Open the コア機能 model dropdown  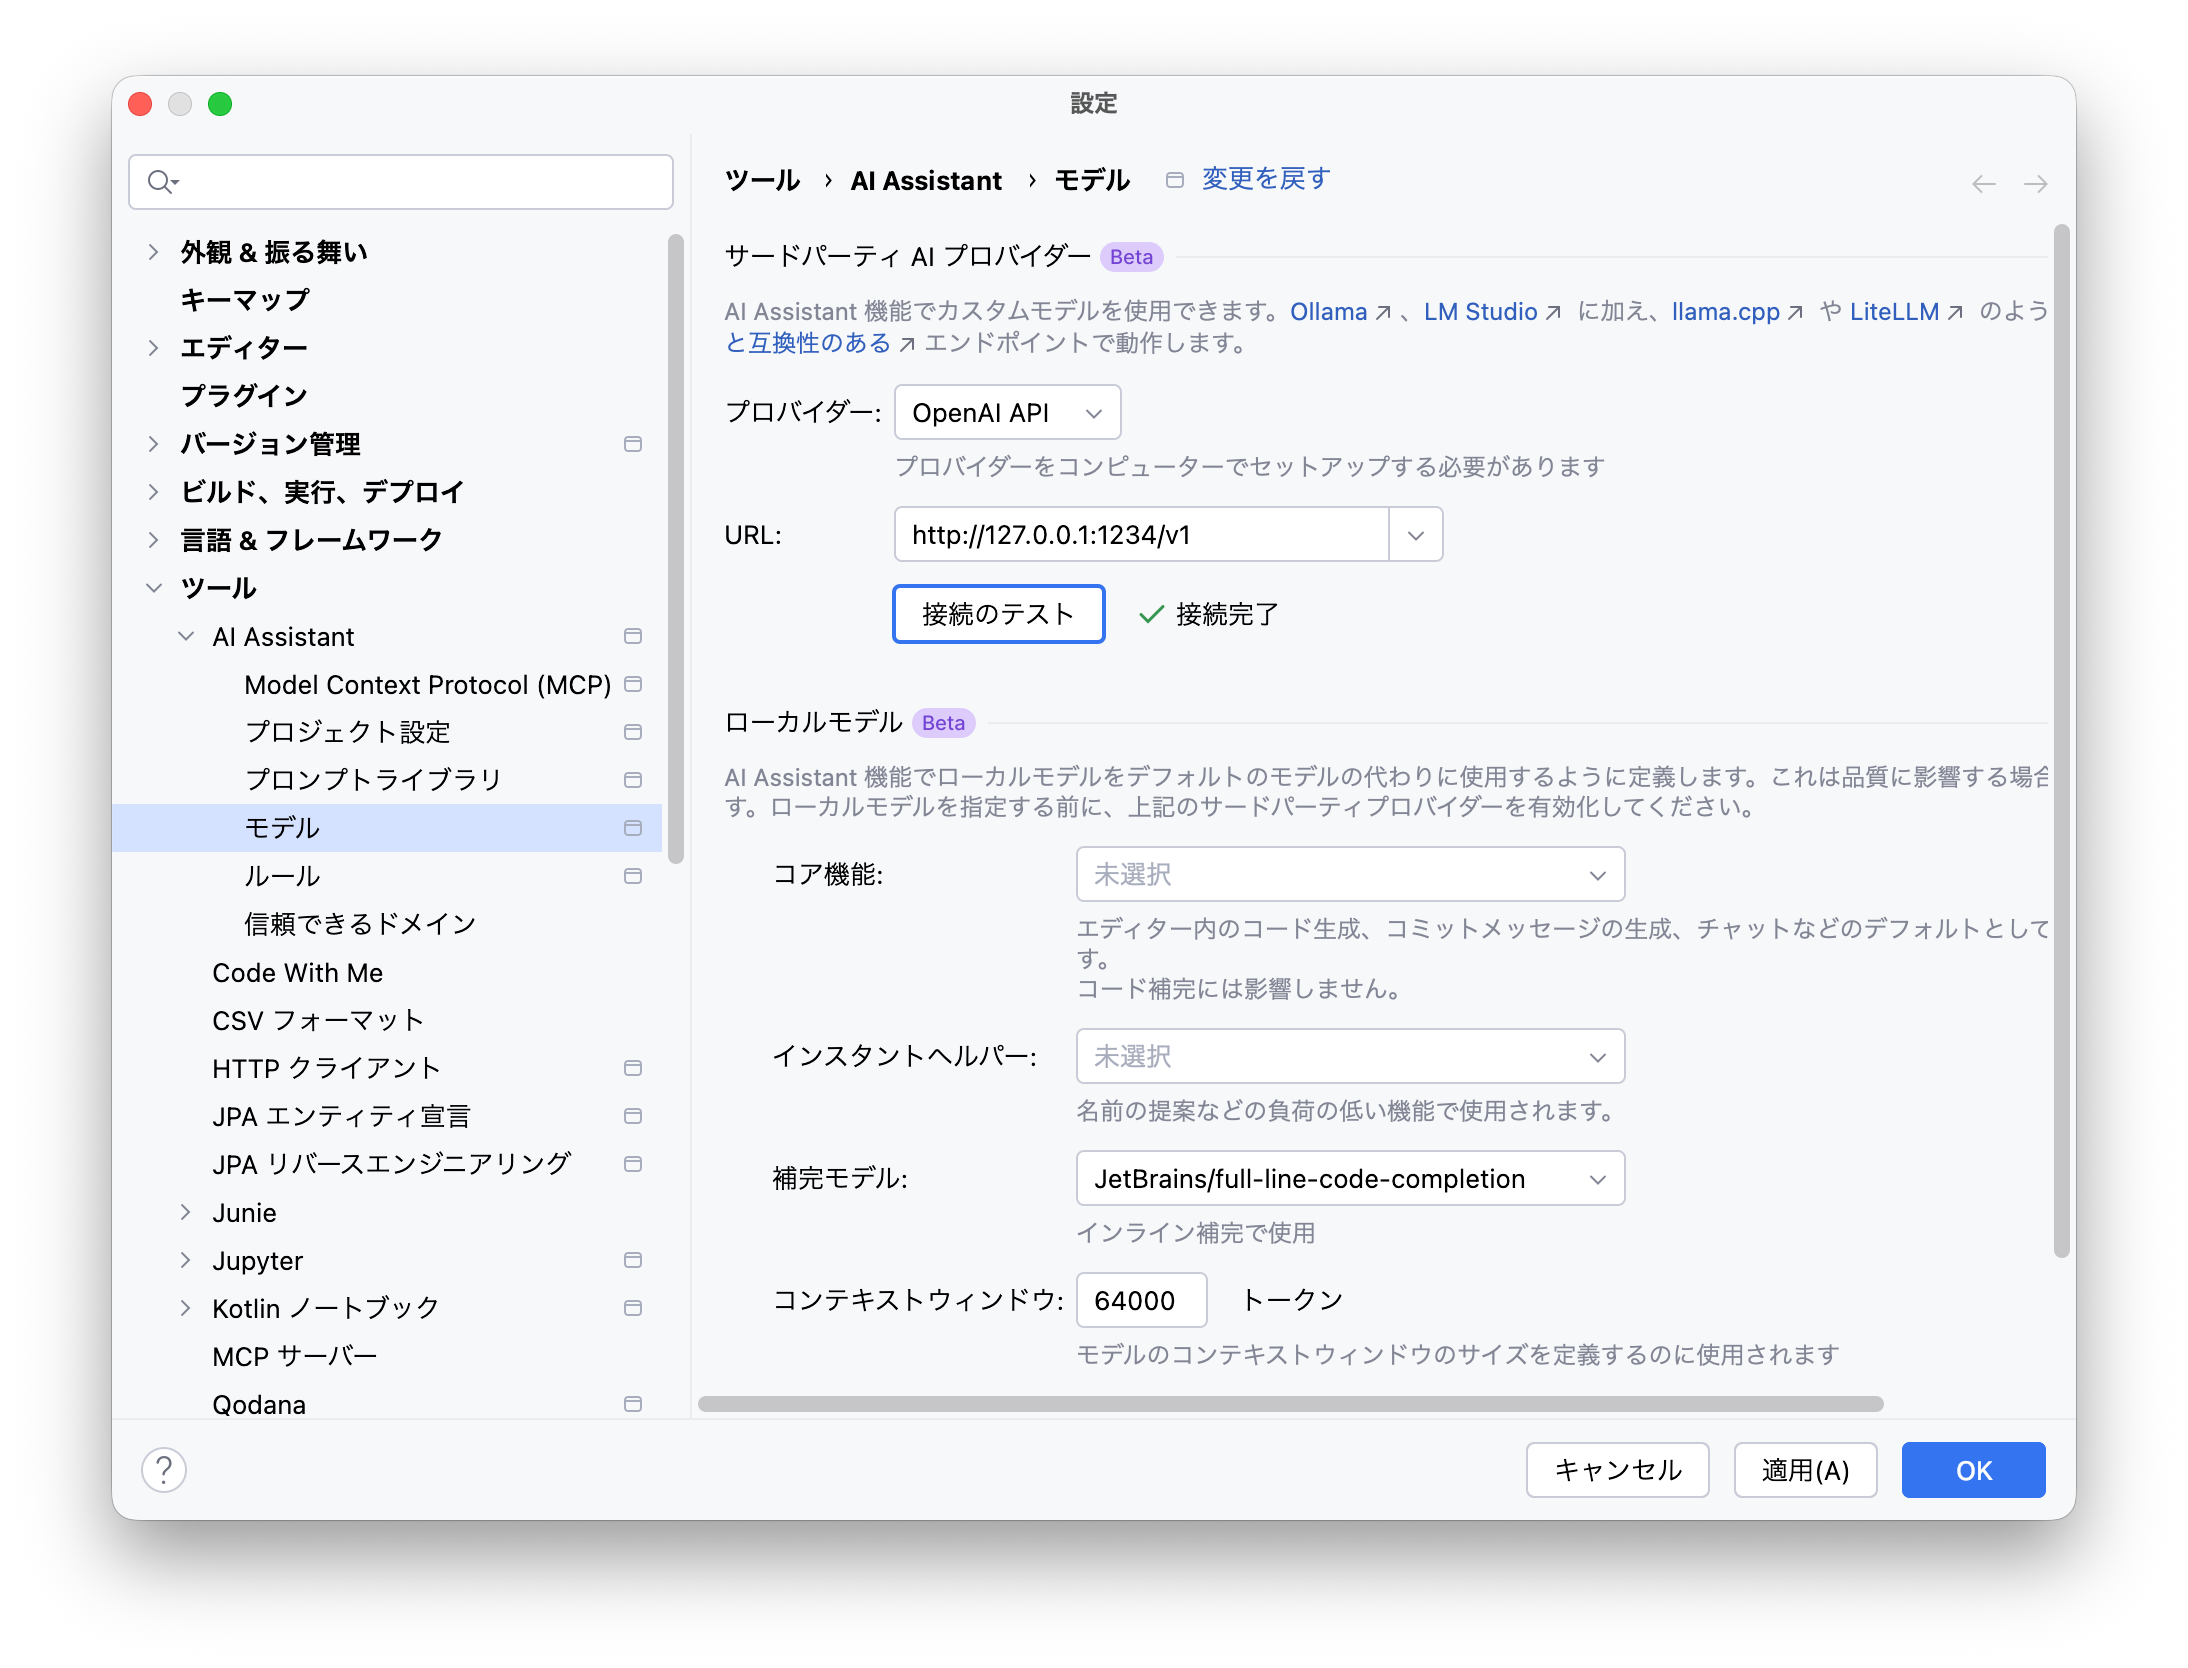(x=1349, y=875)
